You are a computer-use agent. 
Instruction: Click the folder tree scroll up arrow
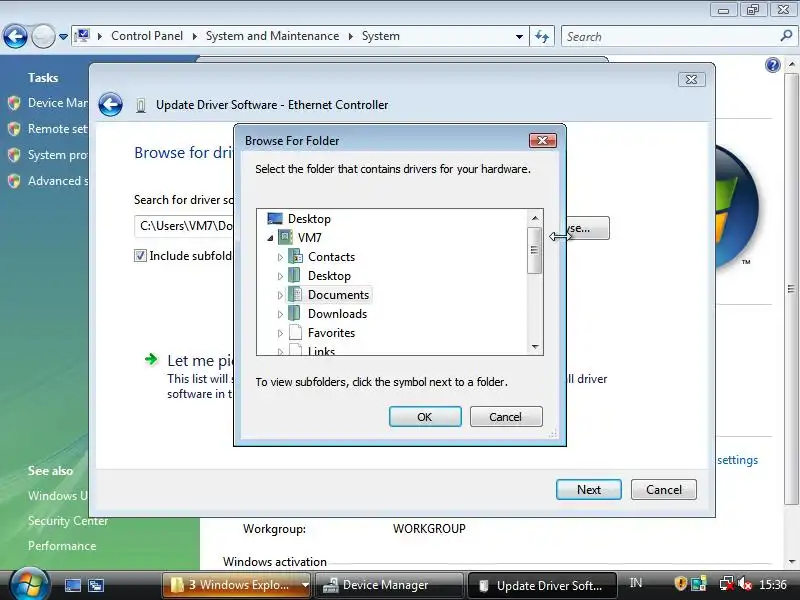[x=535, y=218]
